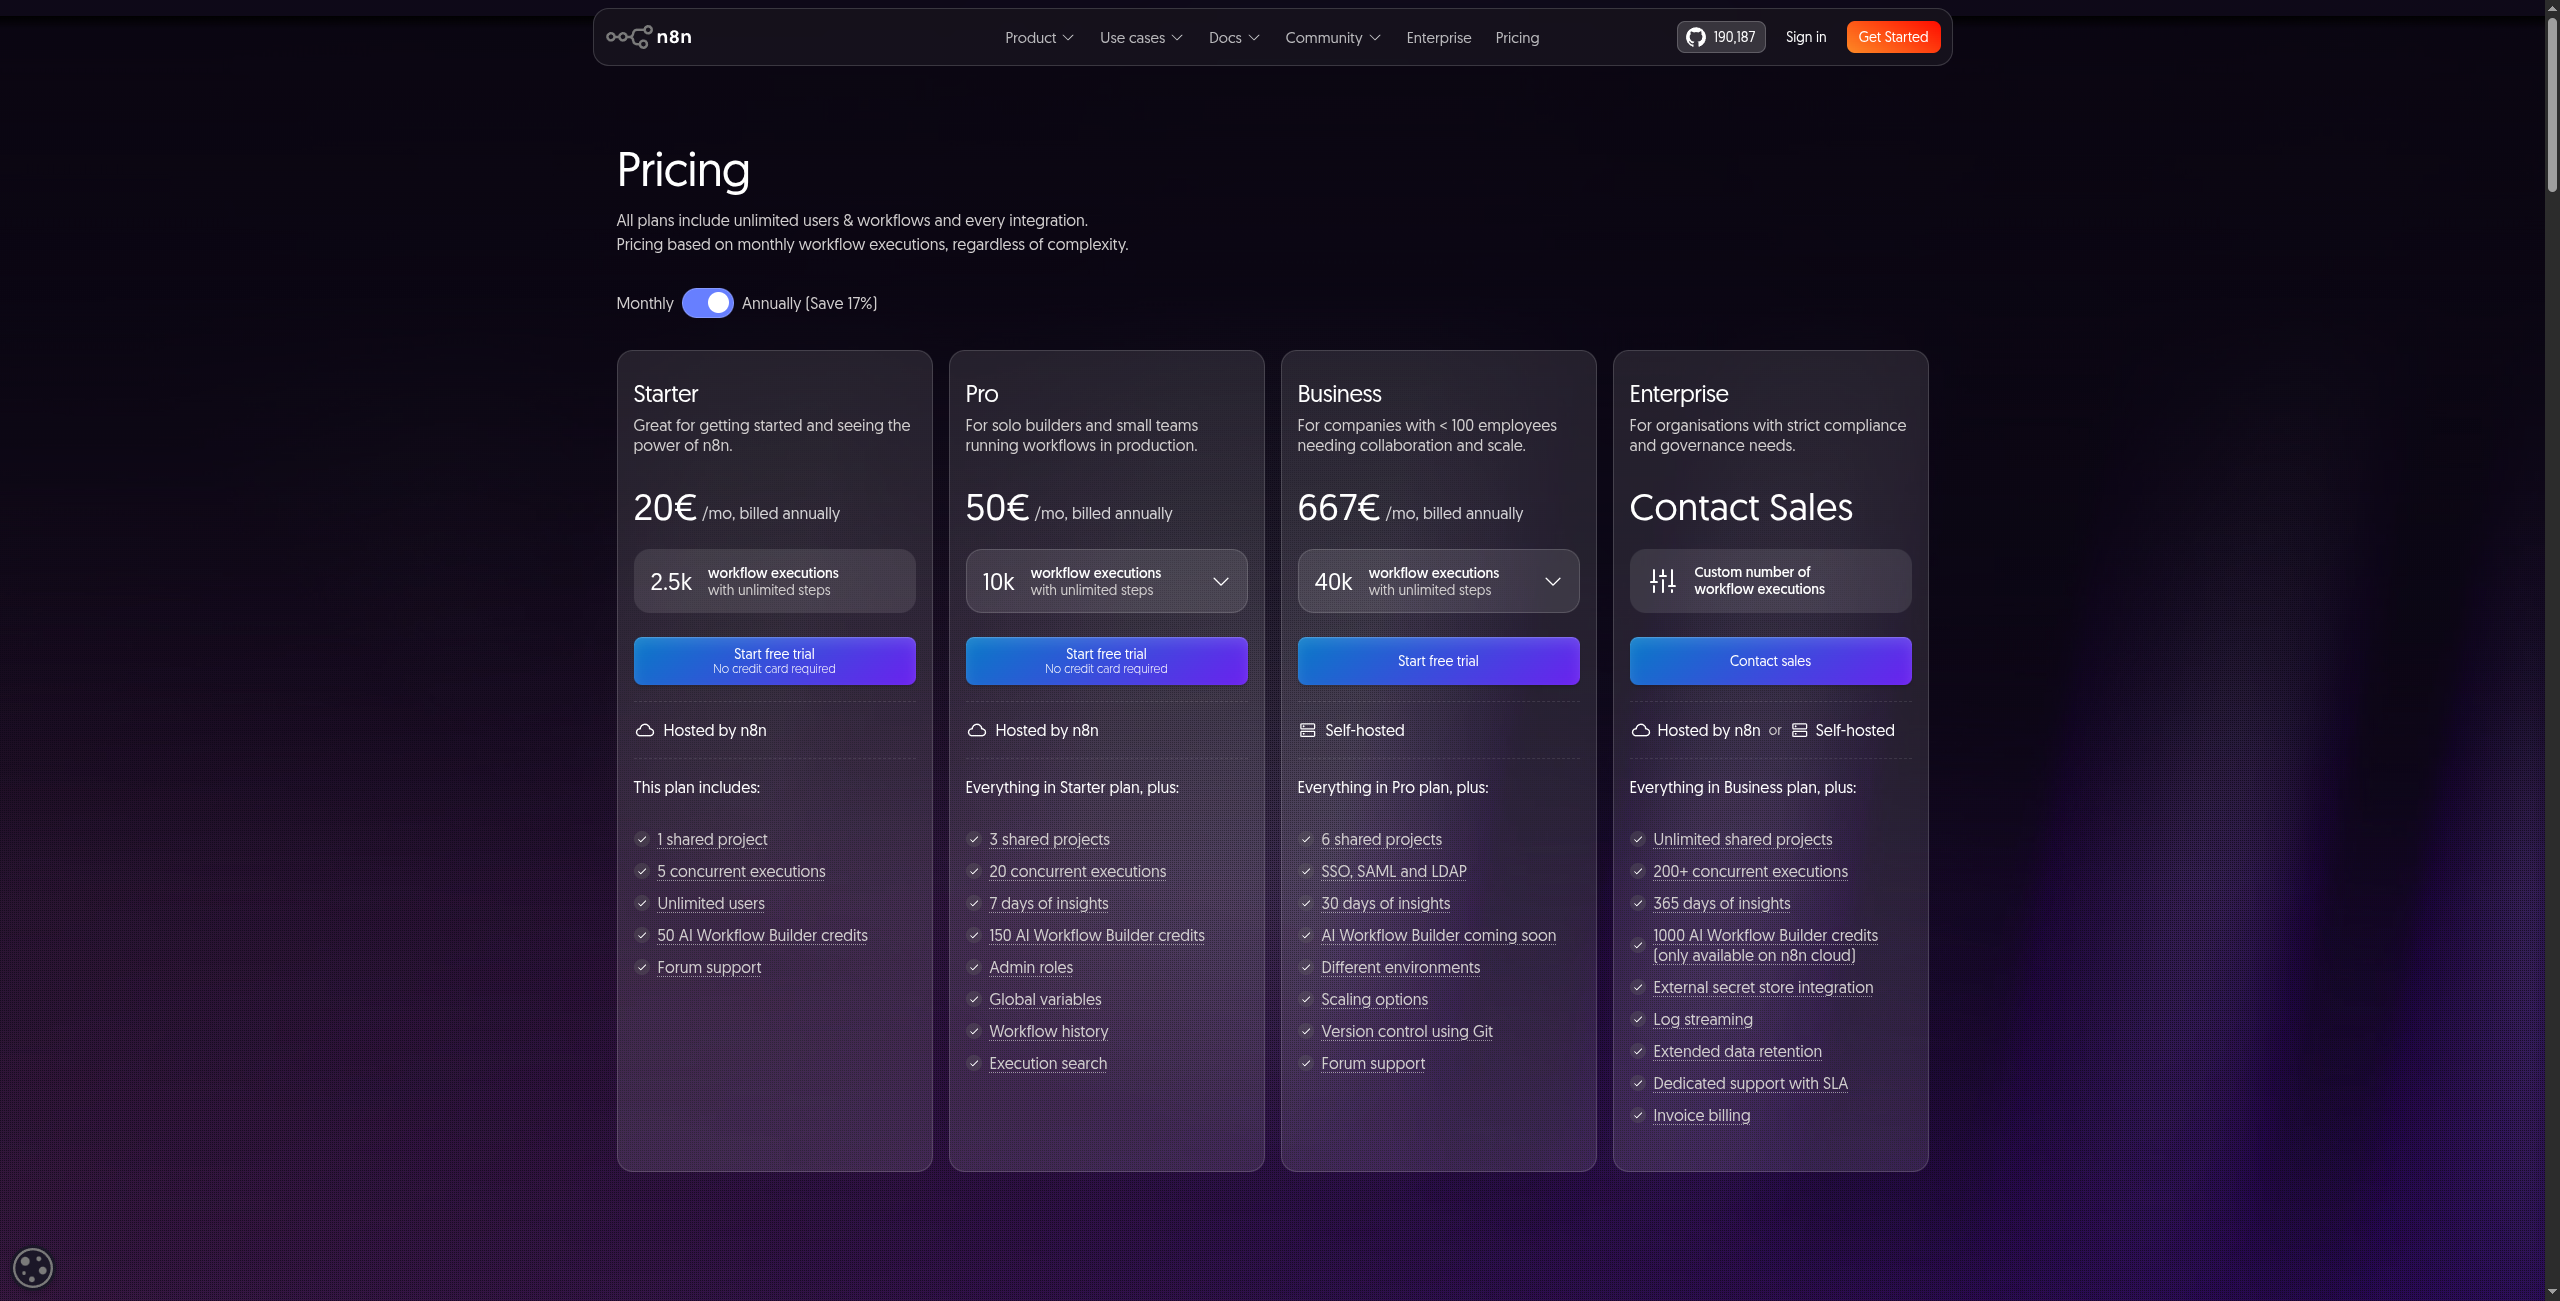Click checkmark icon next to Admin roles
The image size is (2560, 1301).
[974, 967]
